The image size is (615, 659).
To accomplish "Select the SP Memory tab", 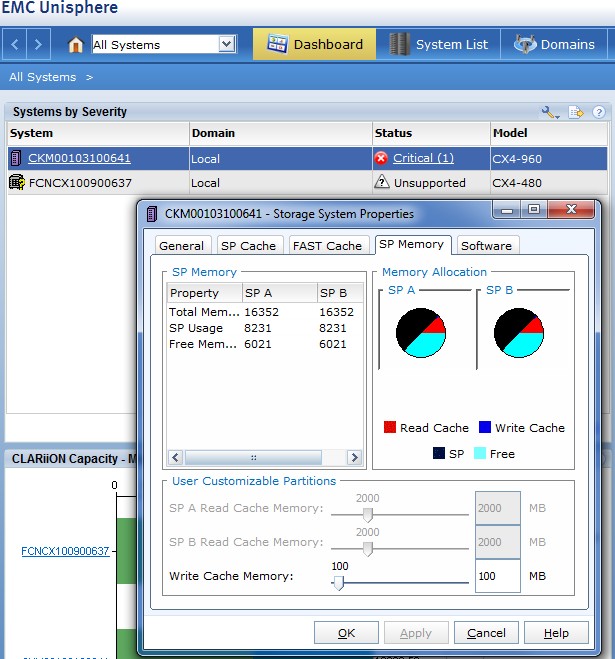I will coord(412,244).
